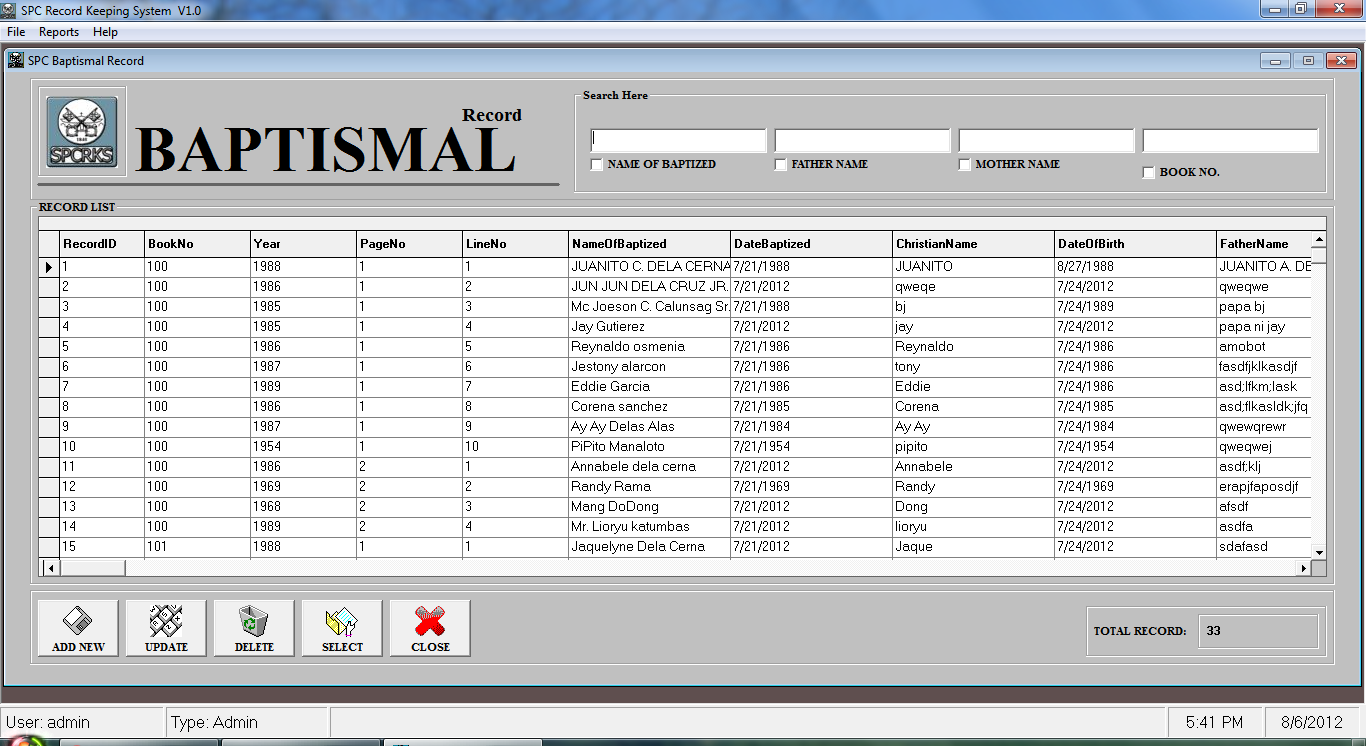Screen dimensions: 1366x746
Task: Select cell Corena sanchez
Action: coord(649,407)
